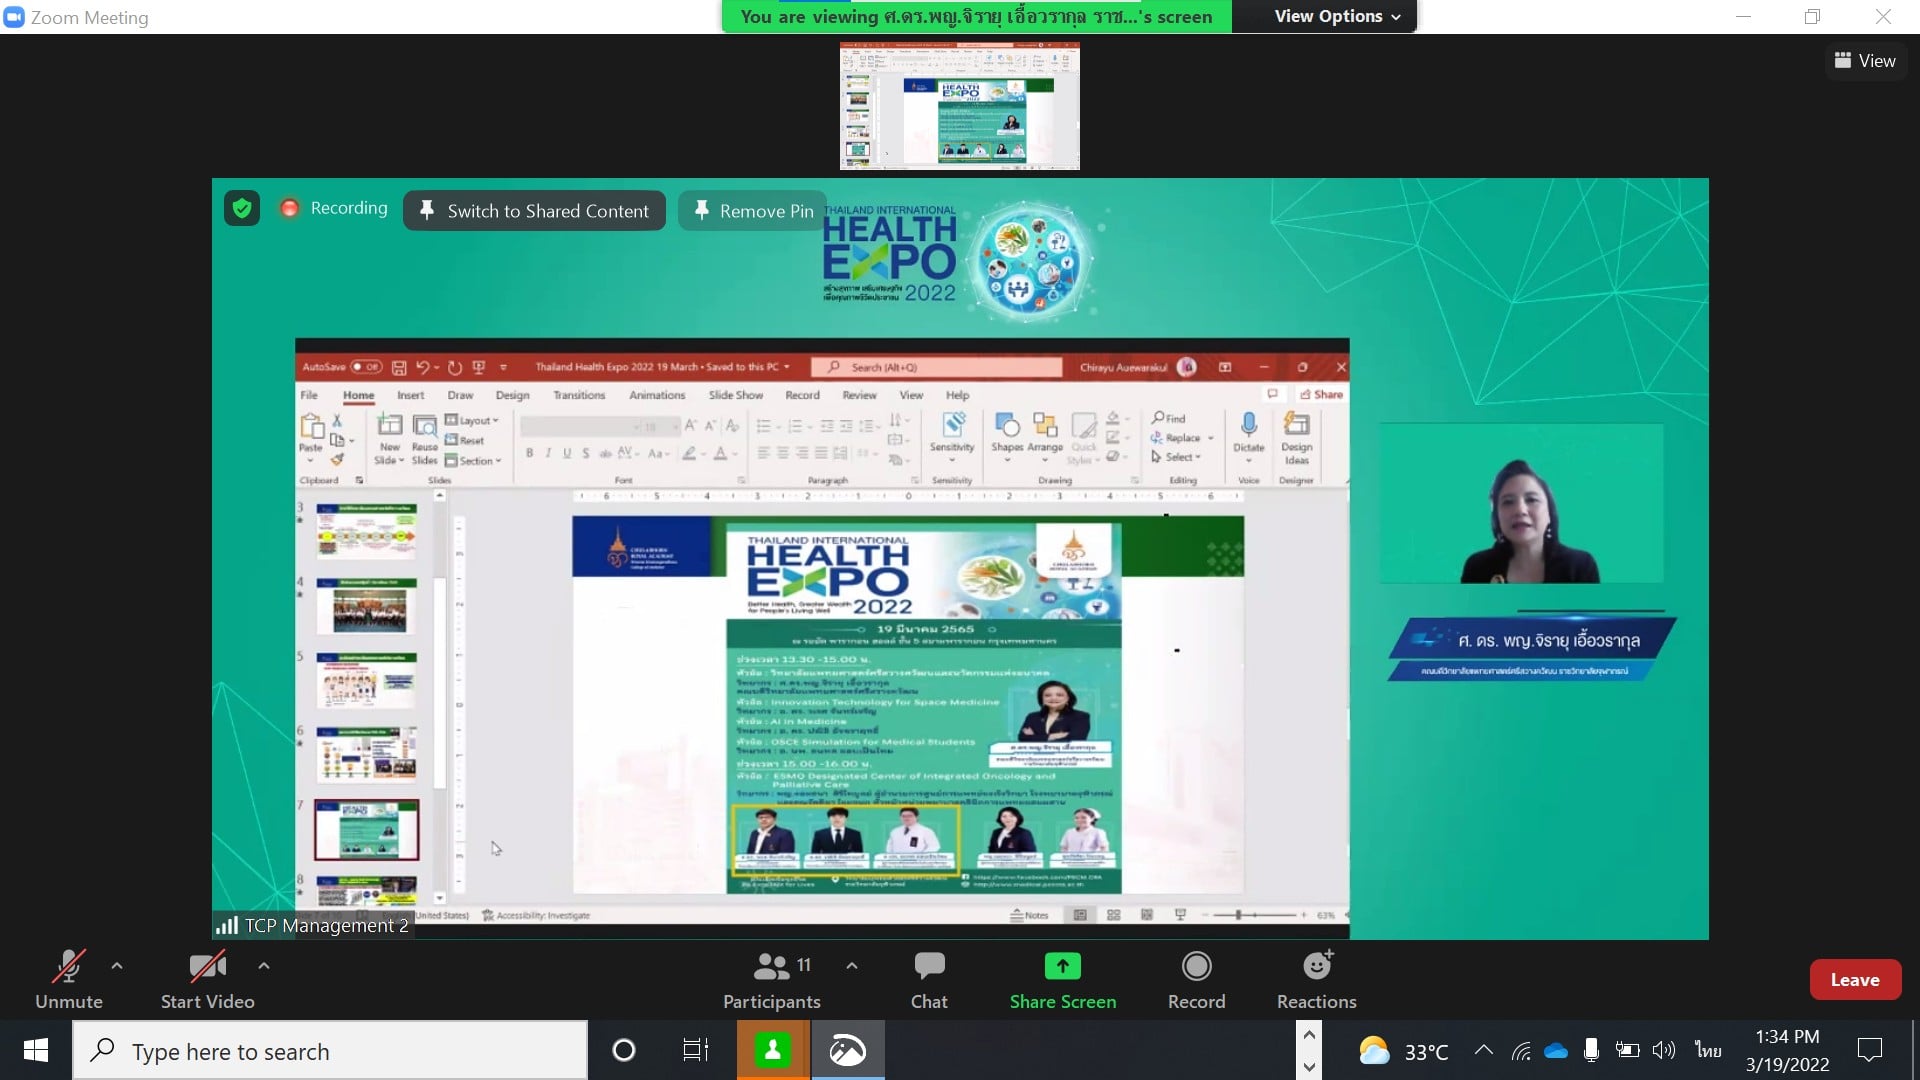1920x1080 pixels.
Task: Open View Options dropdown
Action: pyautogui.click(x=1337, y=16)
